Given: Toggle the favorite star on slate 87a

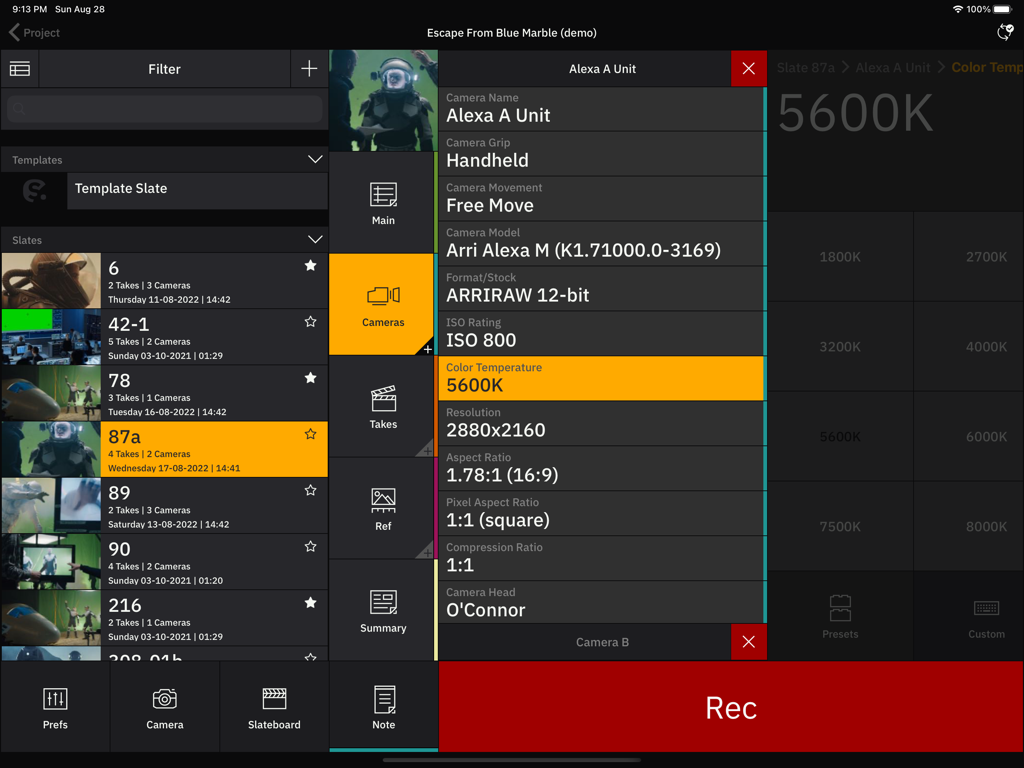Looking at the screenshot, I should tap(310, 434).
